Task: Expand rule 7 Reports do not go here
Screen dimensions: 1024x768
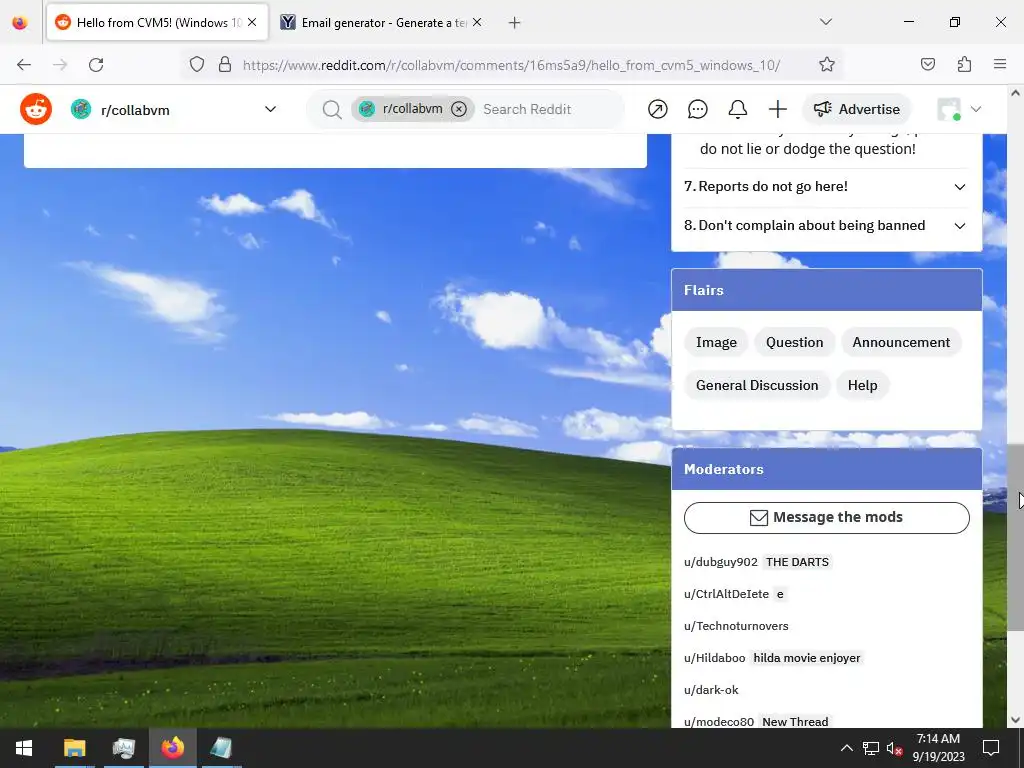Action: pos(826,187)
